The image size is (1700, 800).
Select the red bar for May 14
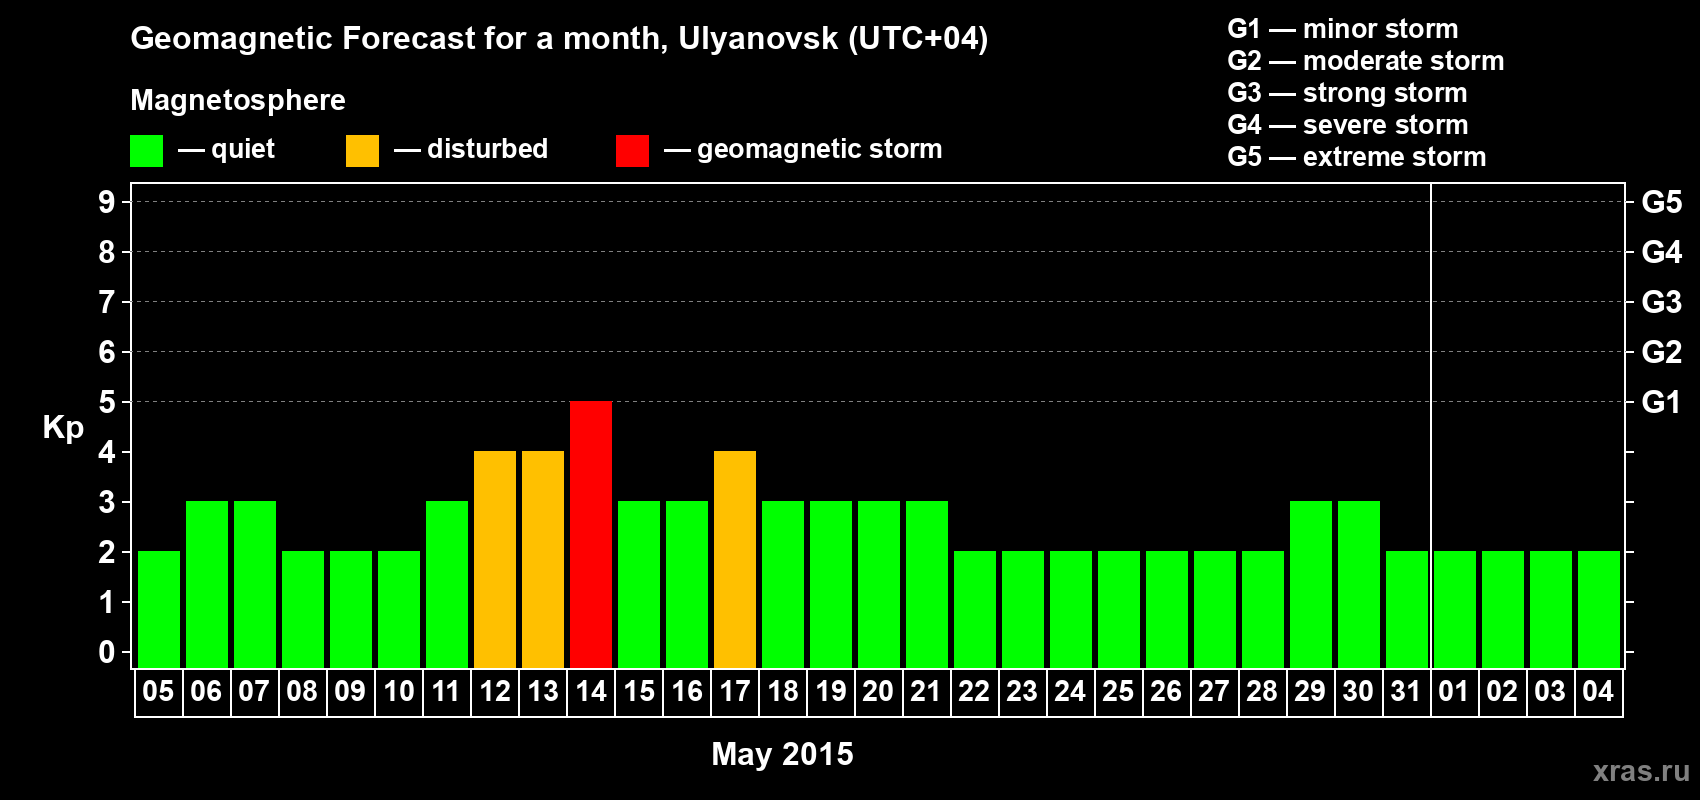[x=591, y=534]
